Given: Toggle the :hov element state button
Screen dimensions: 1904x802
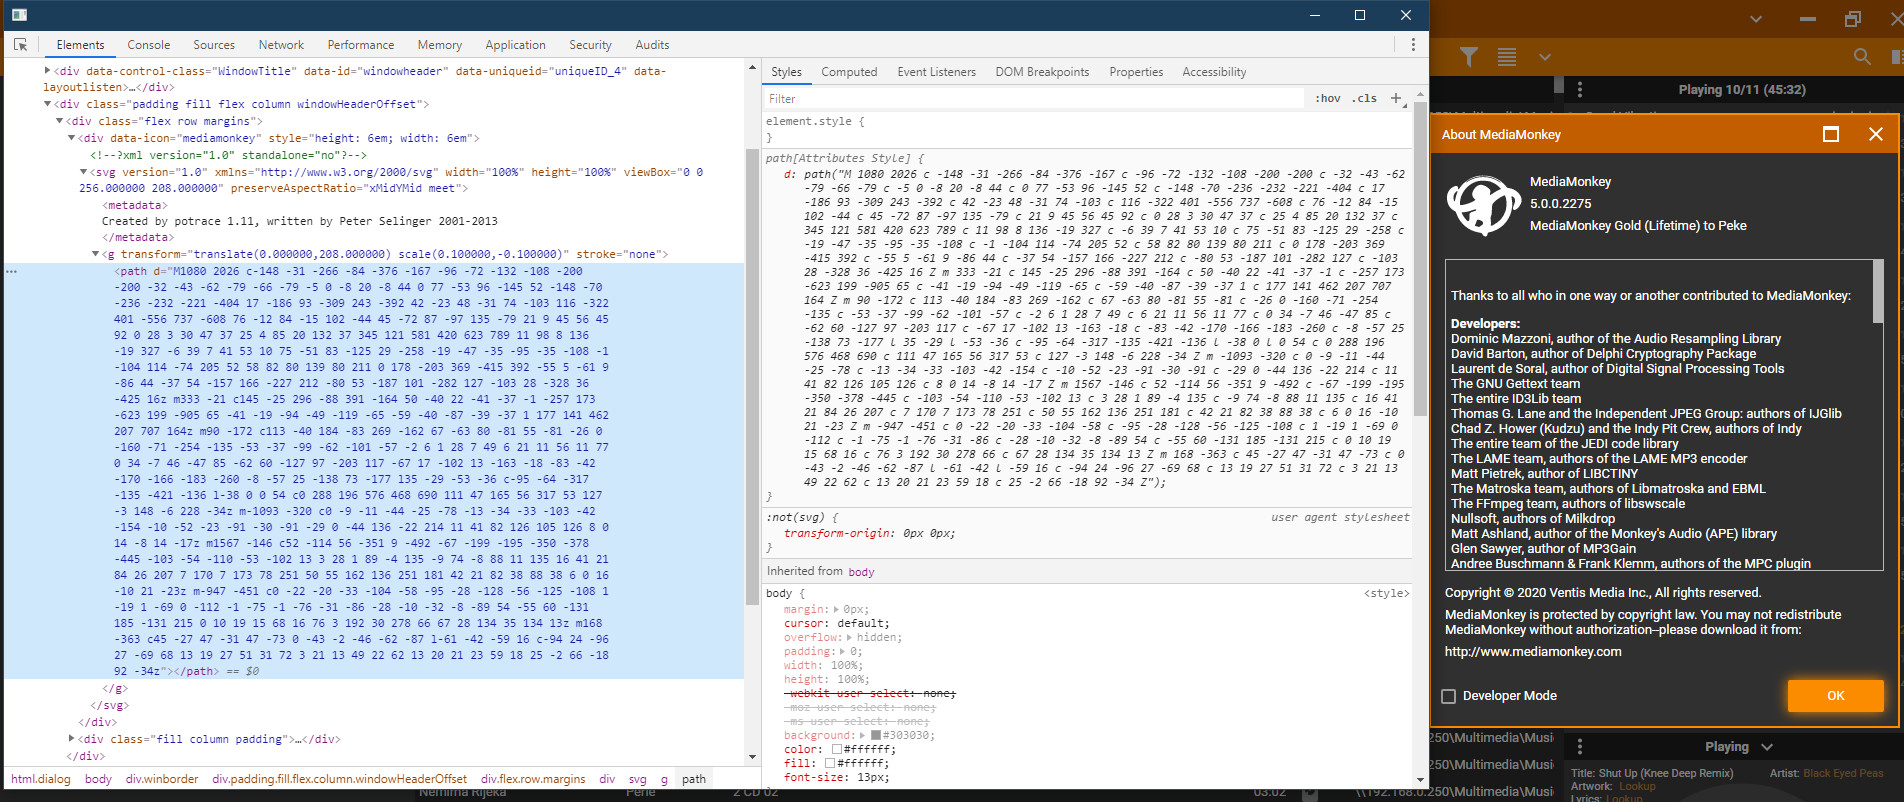Looking at the screenshot, I should tap(1328, 98).
